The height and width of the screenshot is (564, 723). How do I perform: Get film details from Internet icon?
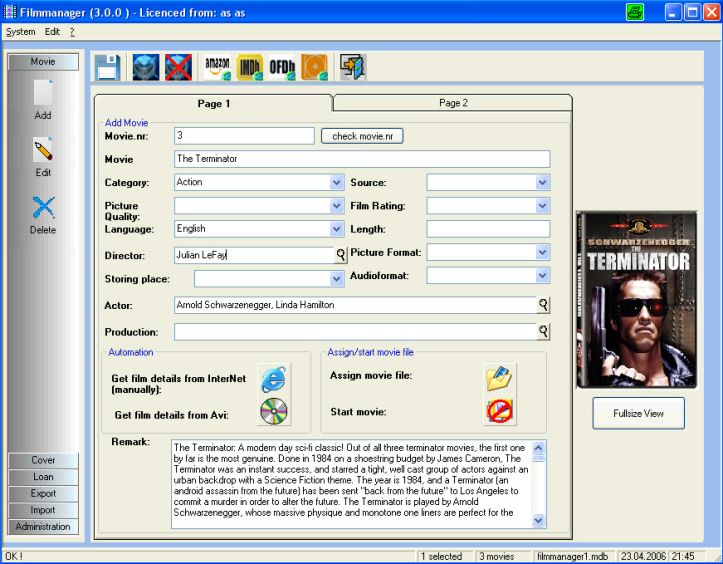(x=274, y=378)
